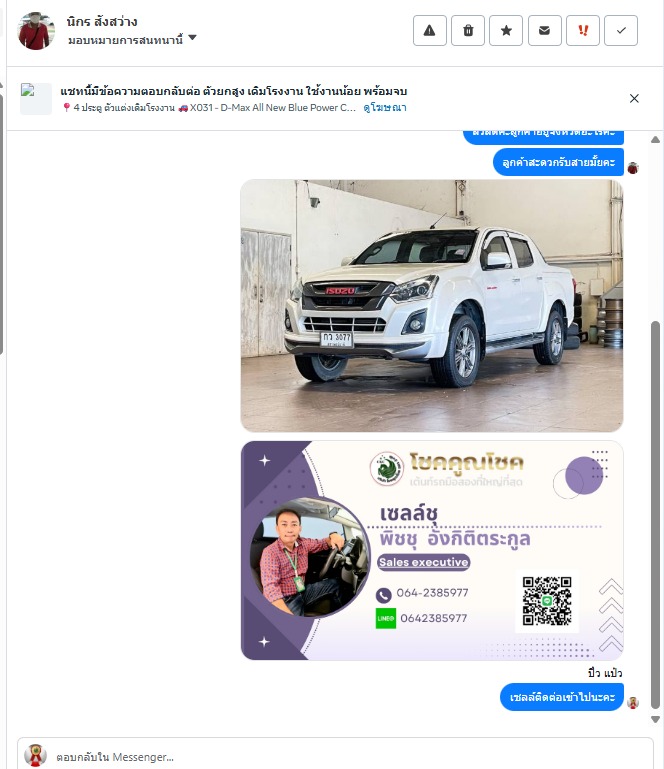The height and width of the screenshot is (769, 664).
Task: Click the spam warning triangle icon
Action: [x=430, y=30]
